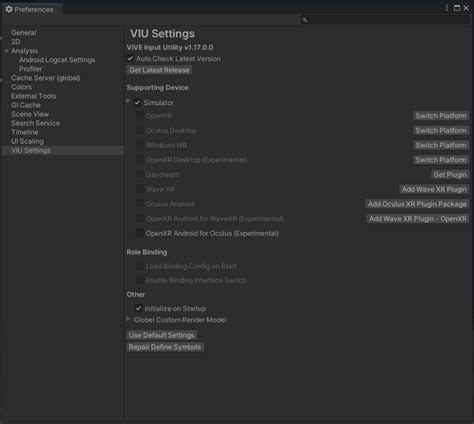Click the 'VIU Settings' page title

coord(162,33)
